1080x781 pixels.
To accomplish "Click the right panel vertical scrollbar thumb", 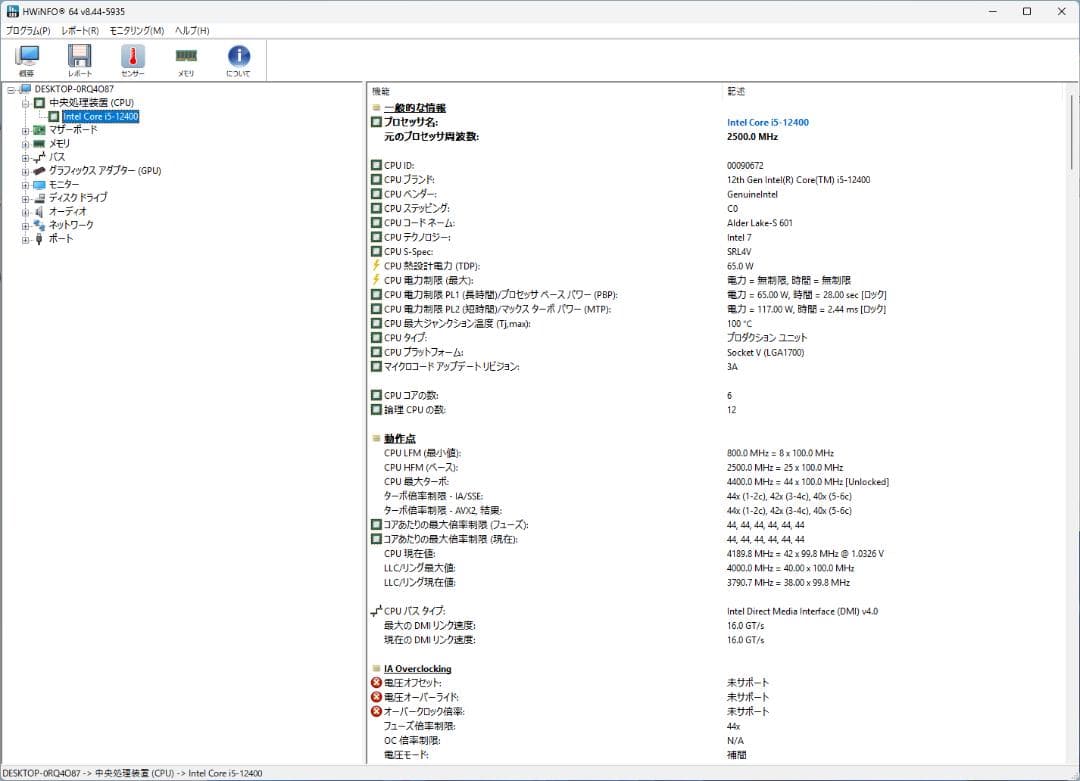I will click(1072, 132).
